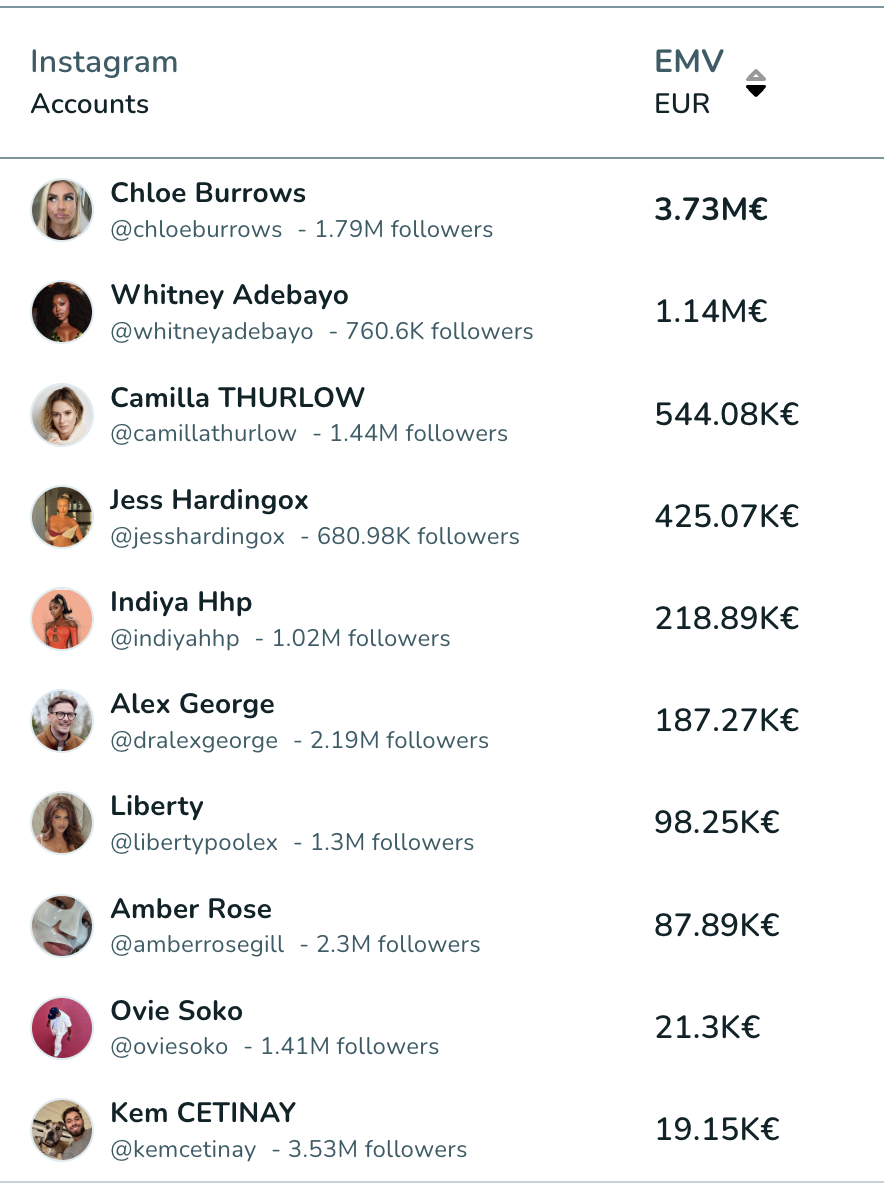This screenshot has width=884, height=1188.
Task: Sort by EMV using the arrow icon
Action: pos(755,83)
